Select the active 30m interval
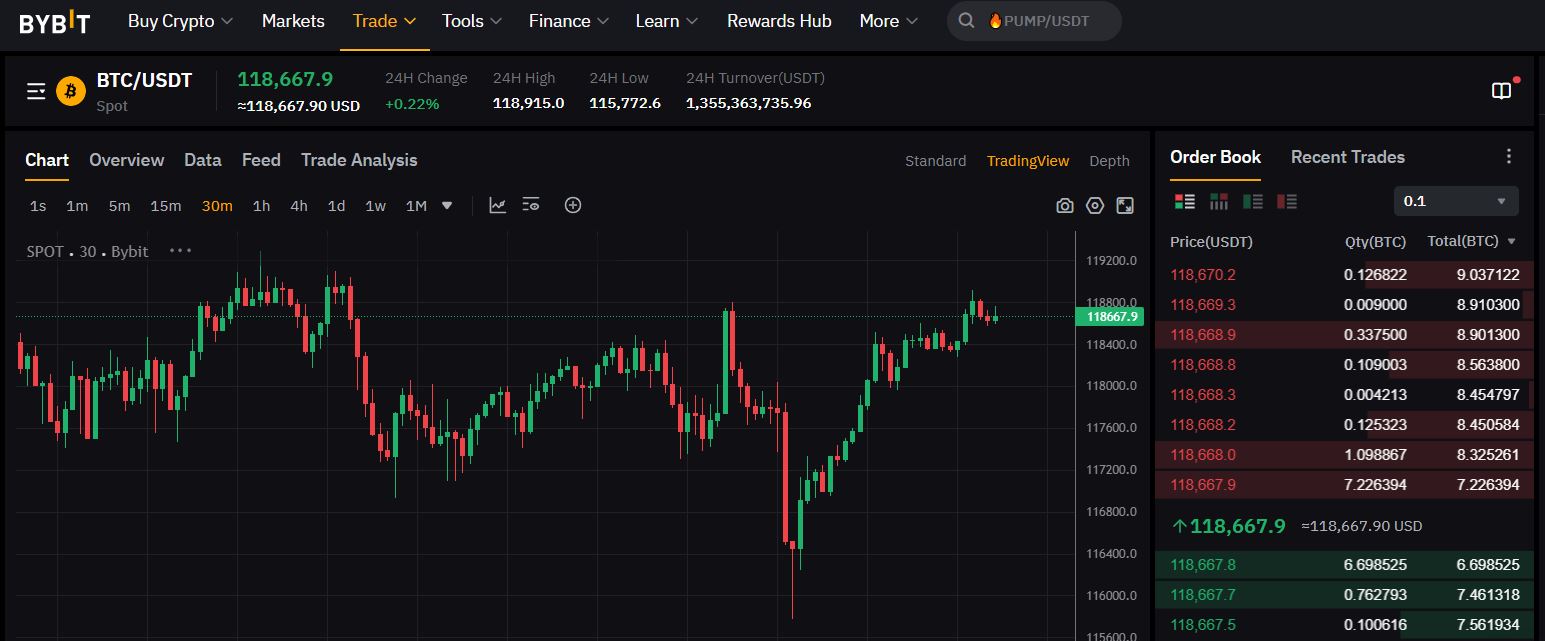Viewport: 1545px width, 641px height. click(x=217, y=206)
